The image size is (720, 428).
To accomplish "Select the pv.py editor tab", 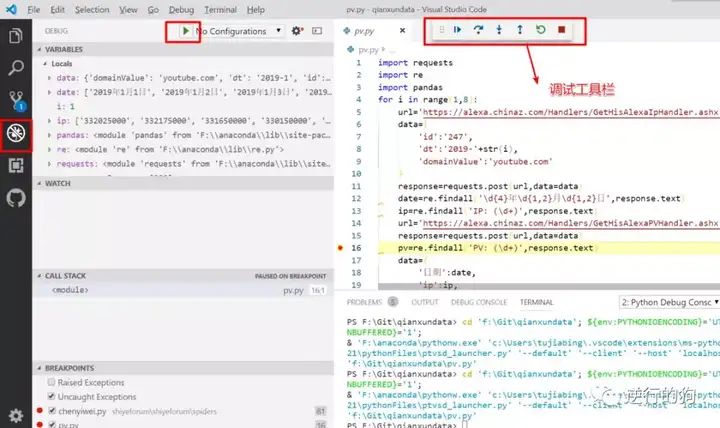I will tap(364, 31).
